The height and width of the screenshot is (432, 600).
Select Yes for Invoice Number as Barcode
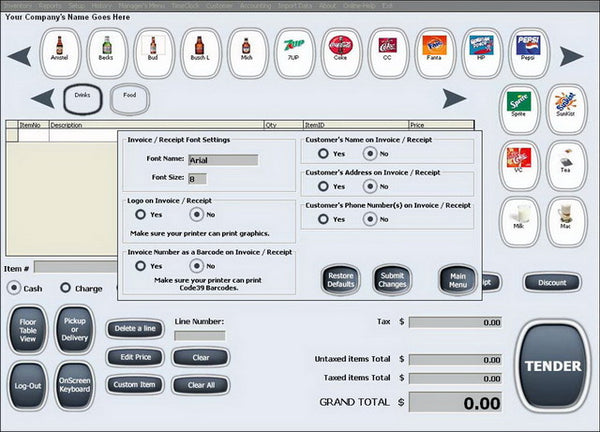point(140,266)
